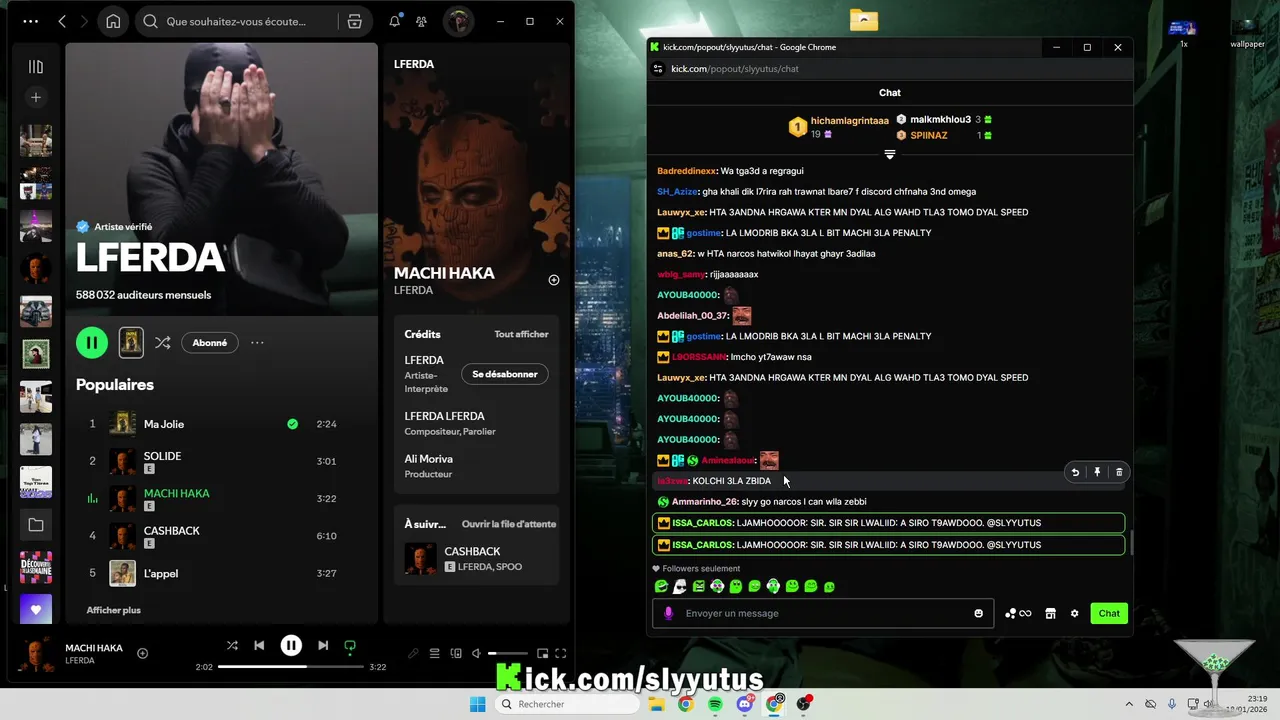Pause playback in the bottom player bar
Screen dimensions: 1280x720
click(x=291, y=646)
